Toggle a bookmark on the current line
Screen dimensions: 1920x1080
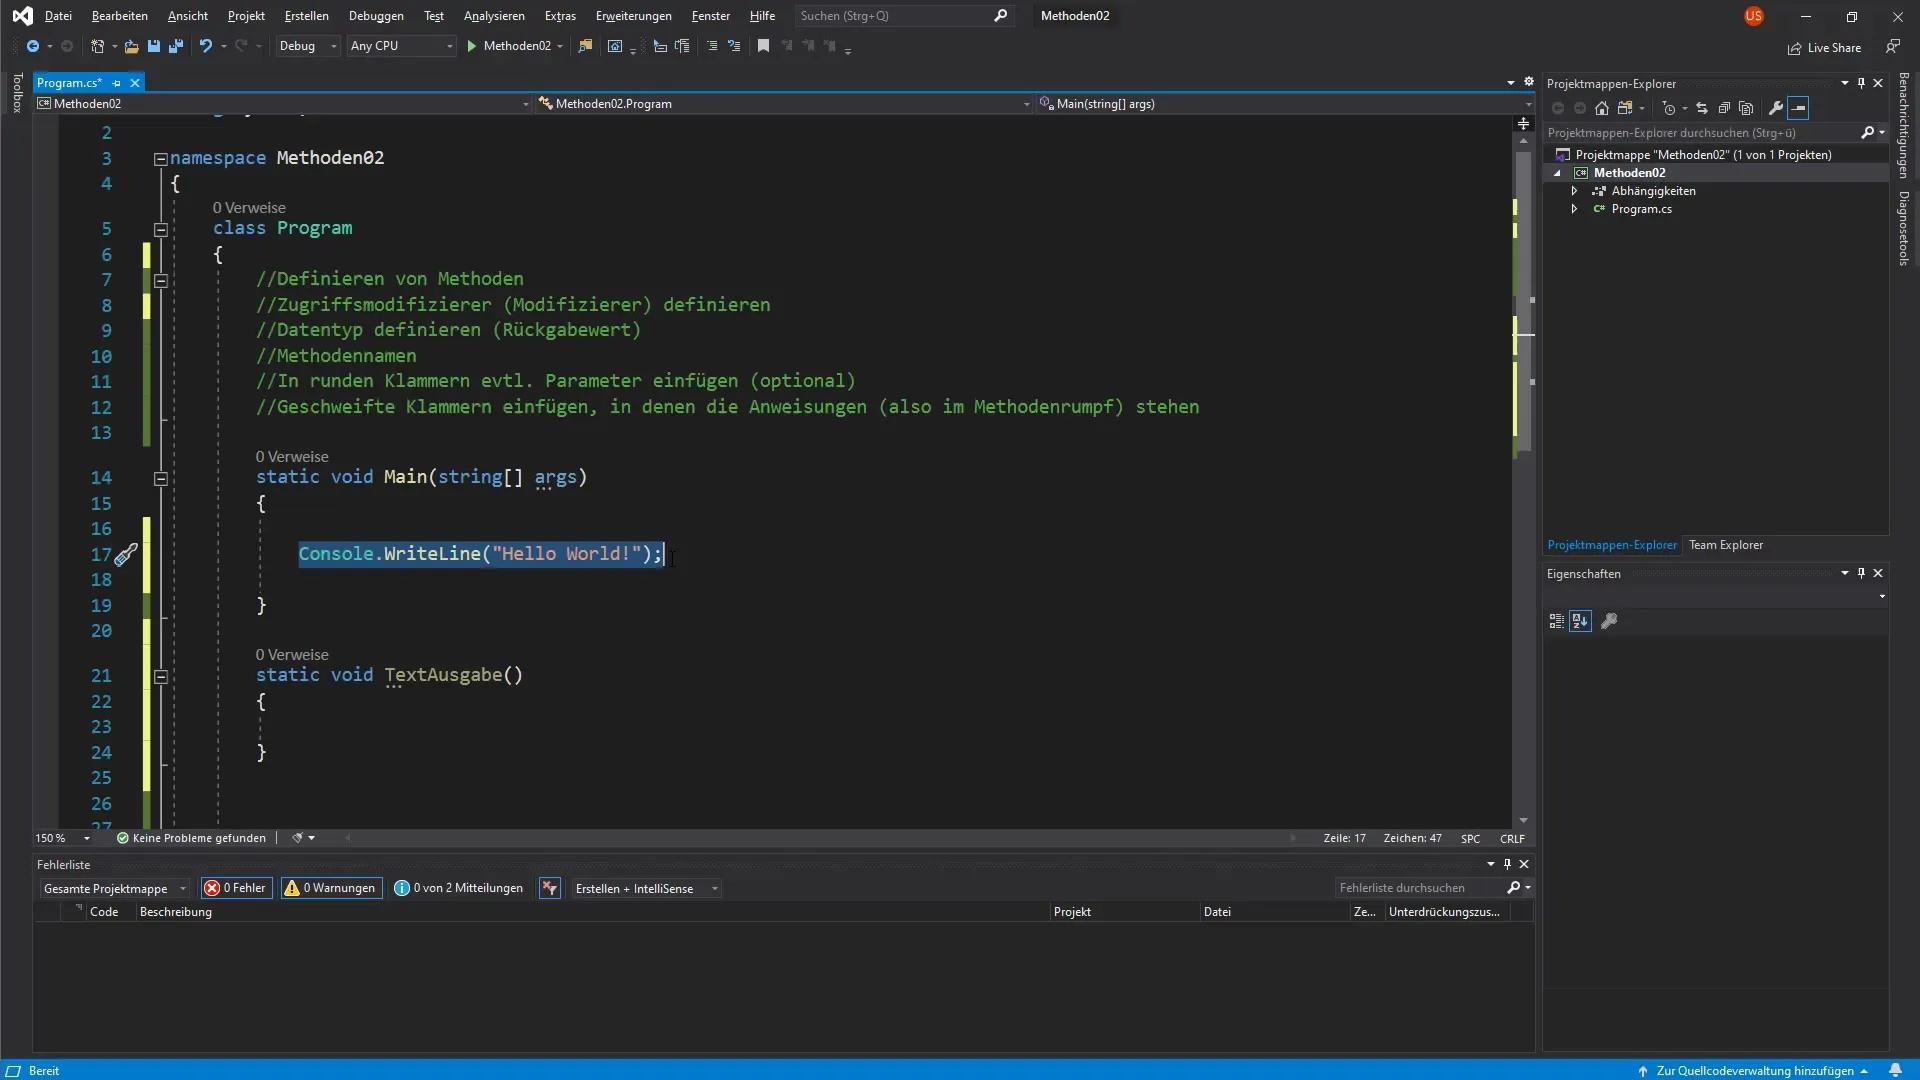coord(763,46)
